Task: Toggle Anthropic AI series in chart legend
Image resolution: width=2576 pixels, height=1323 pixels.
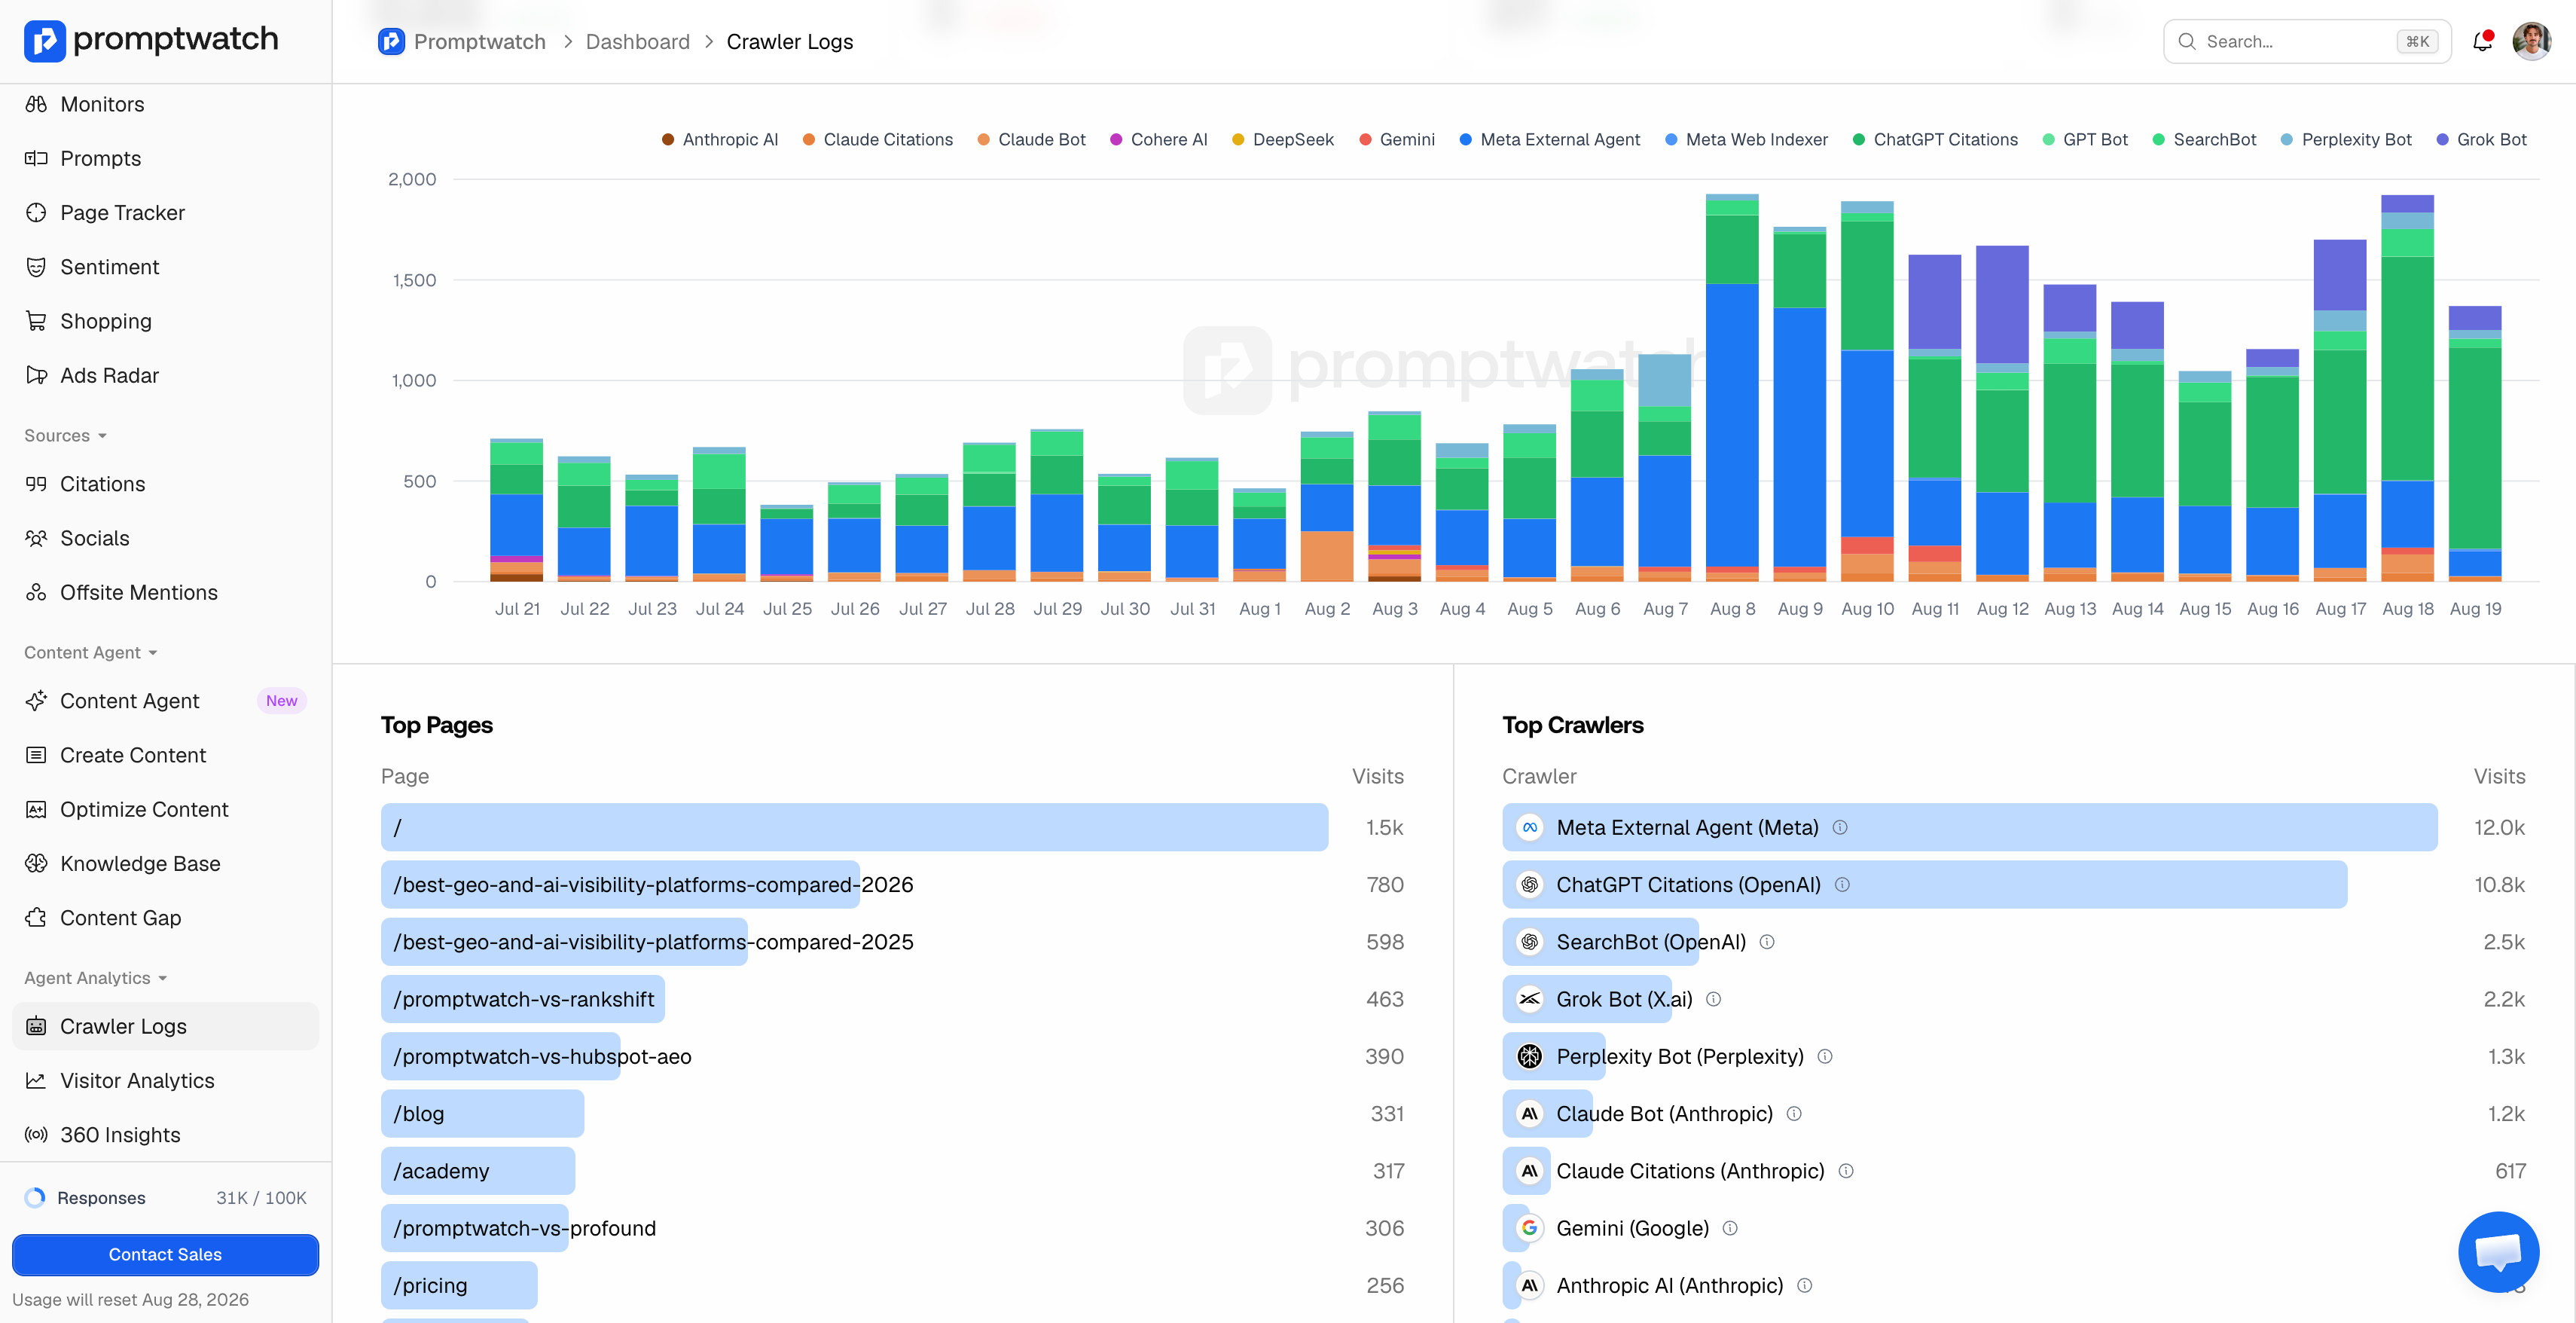Action: [720, 140]
